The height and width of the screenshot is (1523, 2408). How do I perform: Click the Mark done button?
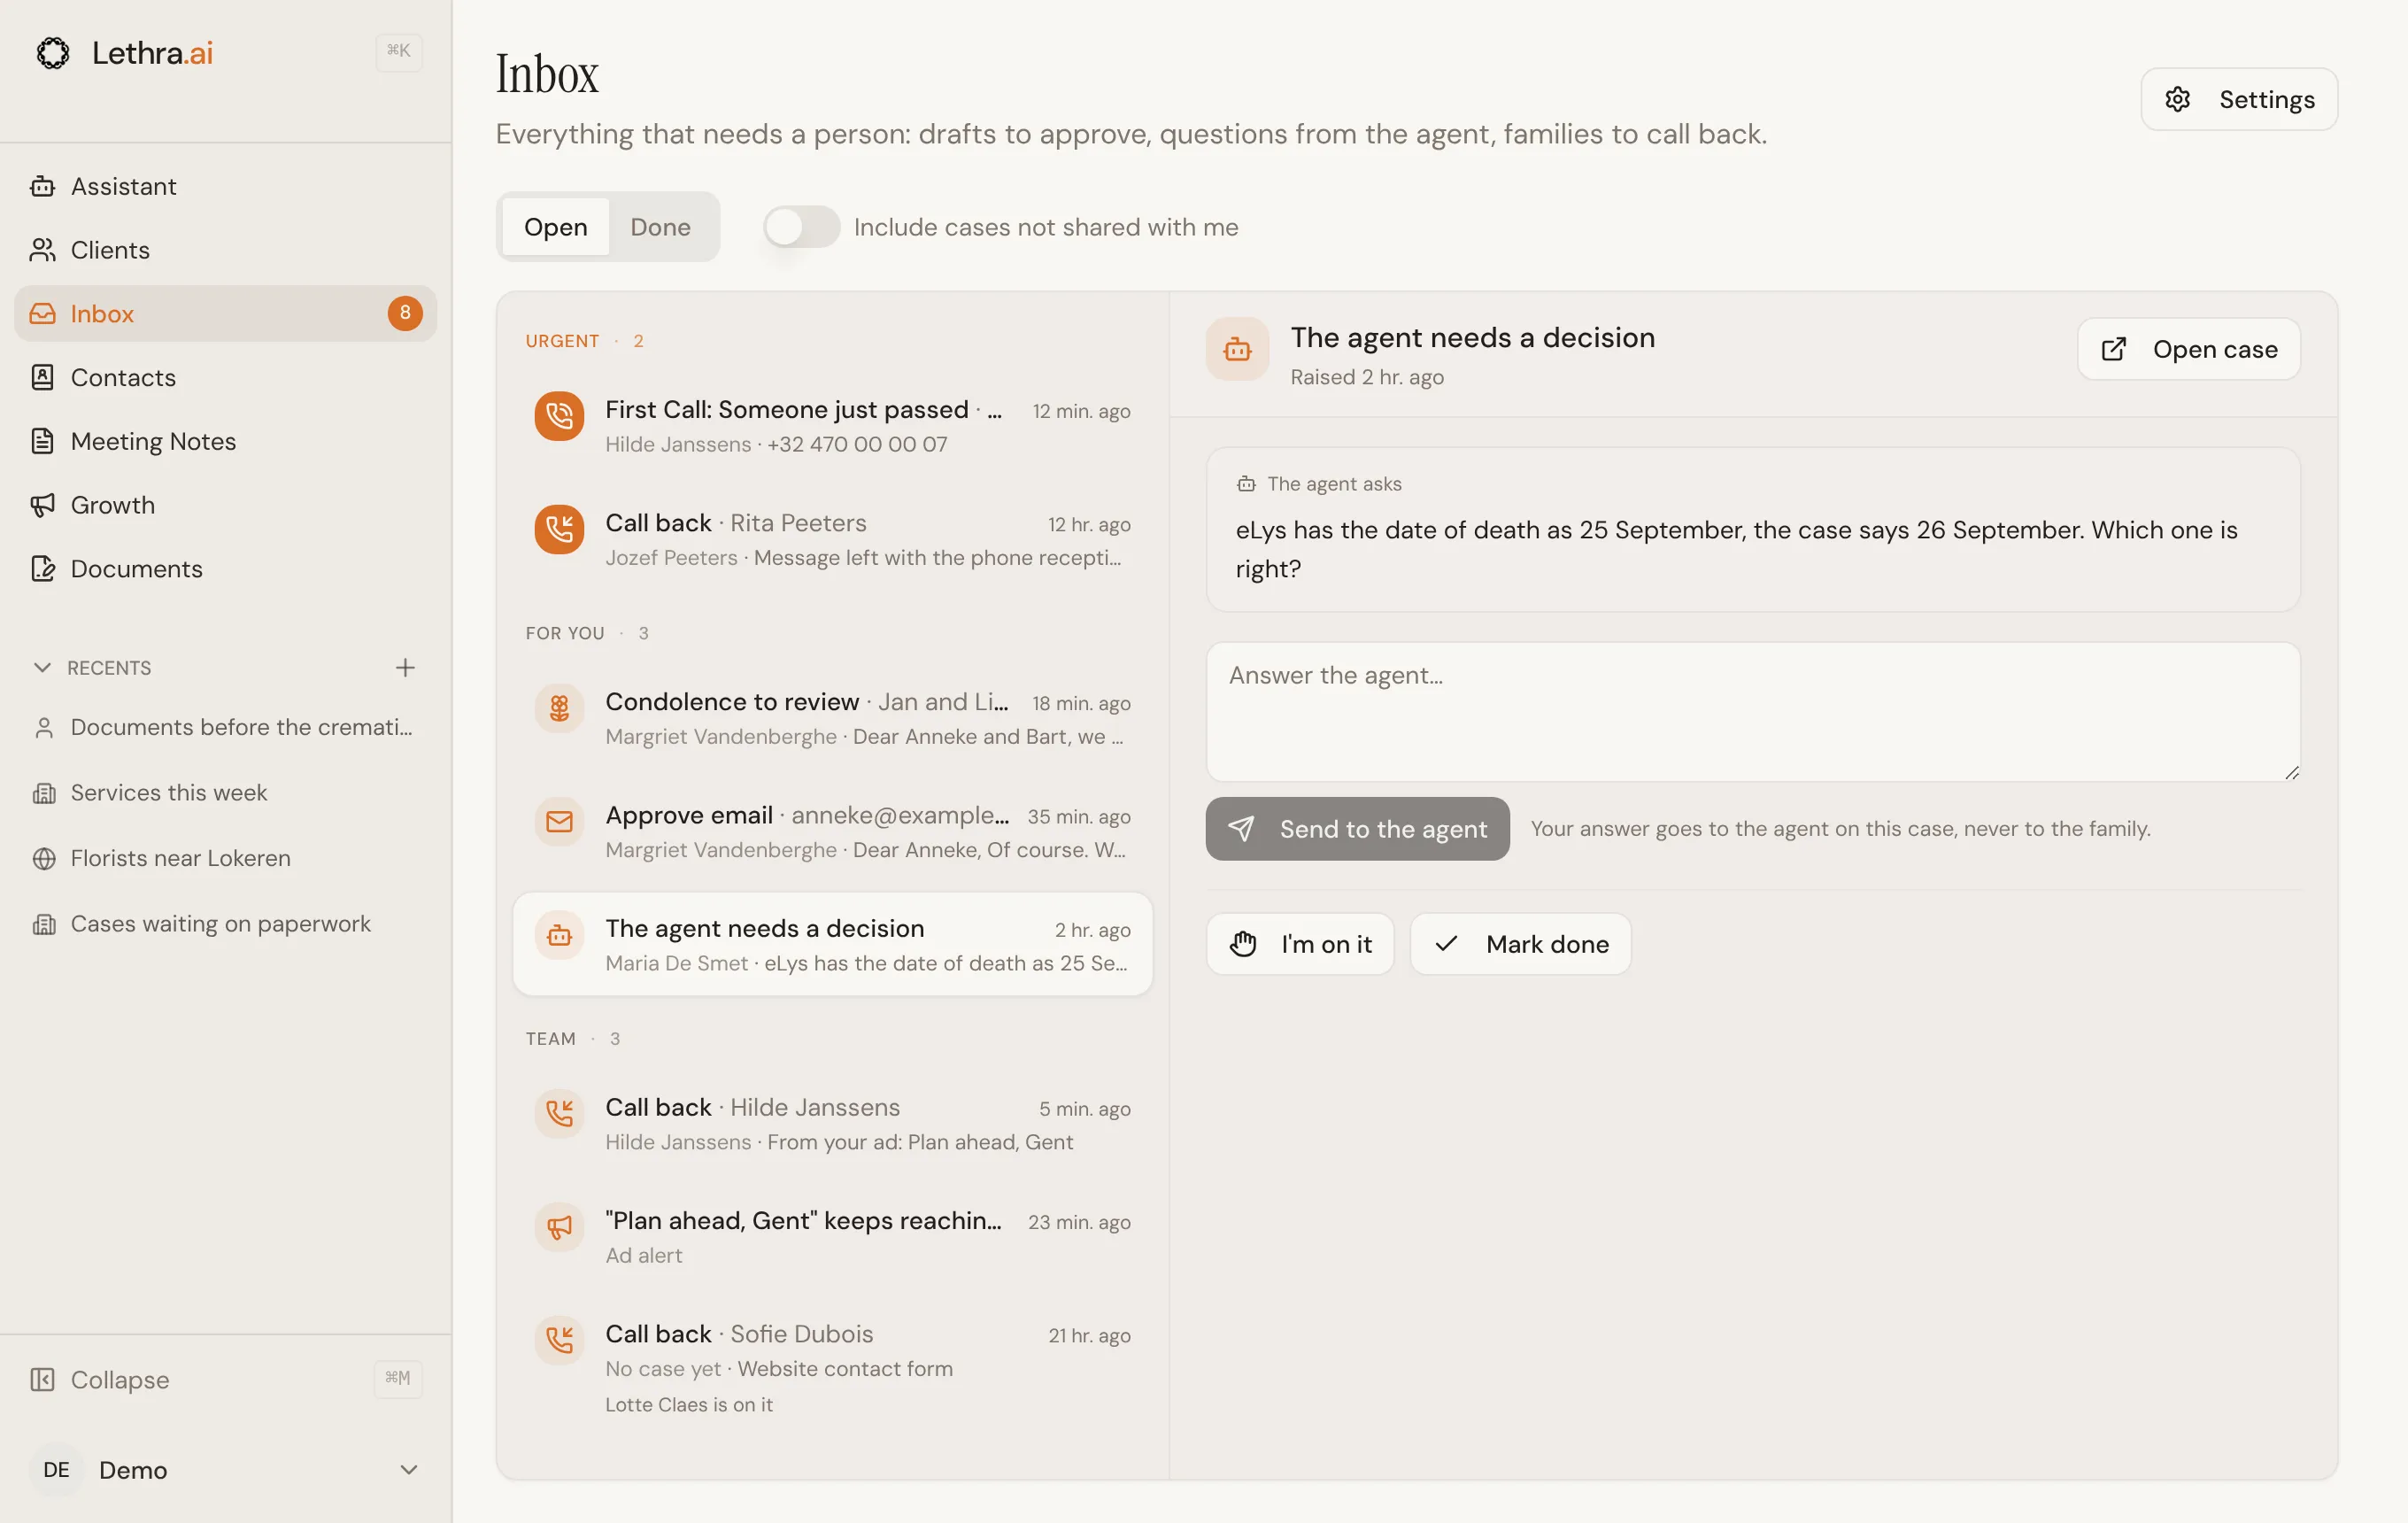tap(1520, 944)
